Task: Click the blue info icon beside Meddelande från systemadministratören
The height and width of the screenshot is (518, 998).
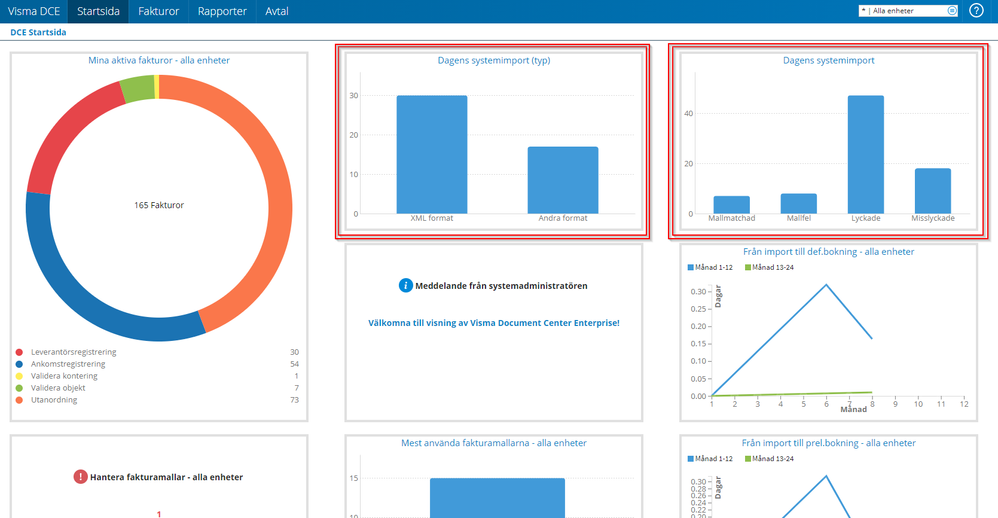Action: [x=405, y=286]
